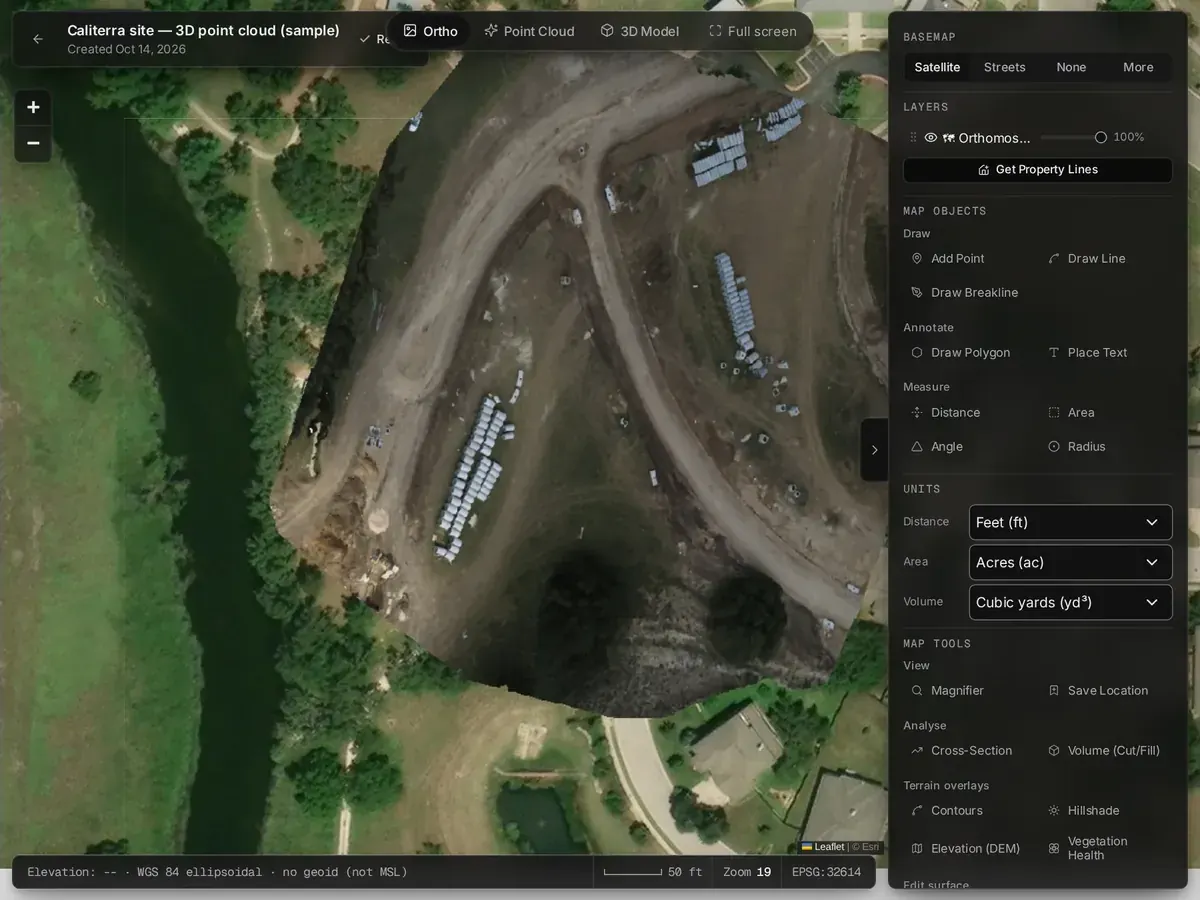Launch the Cross-Section analysis tool
The image size is (1200, 900).
(962, 750)
